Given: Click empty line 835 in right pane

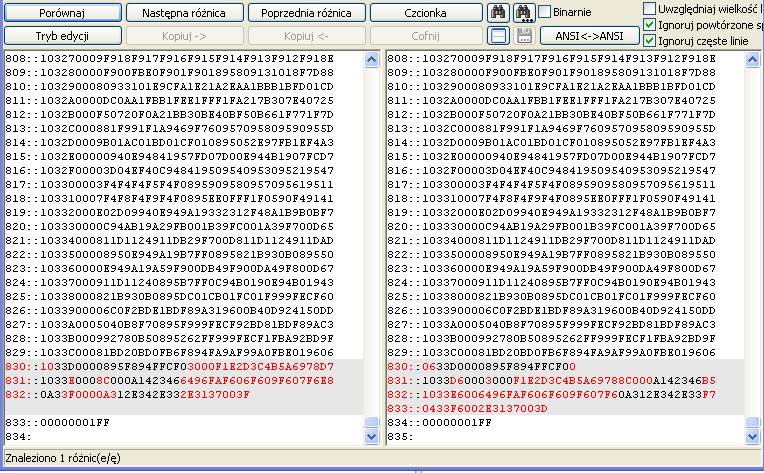Looking at the screenshot, I should (x=401, y=436).
